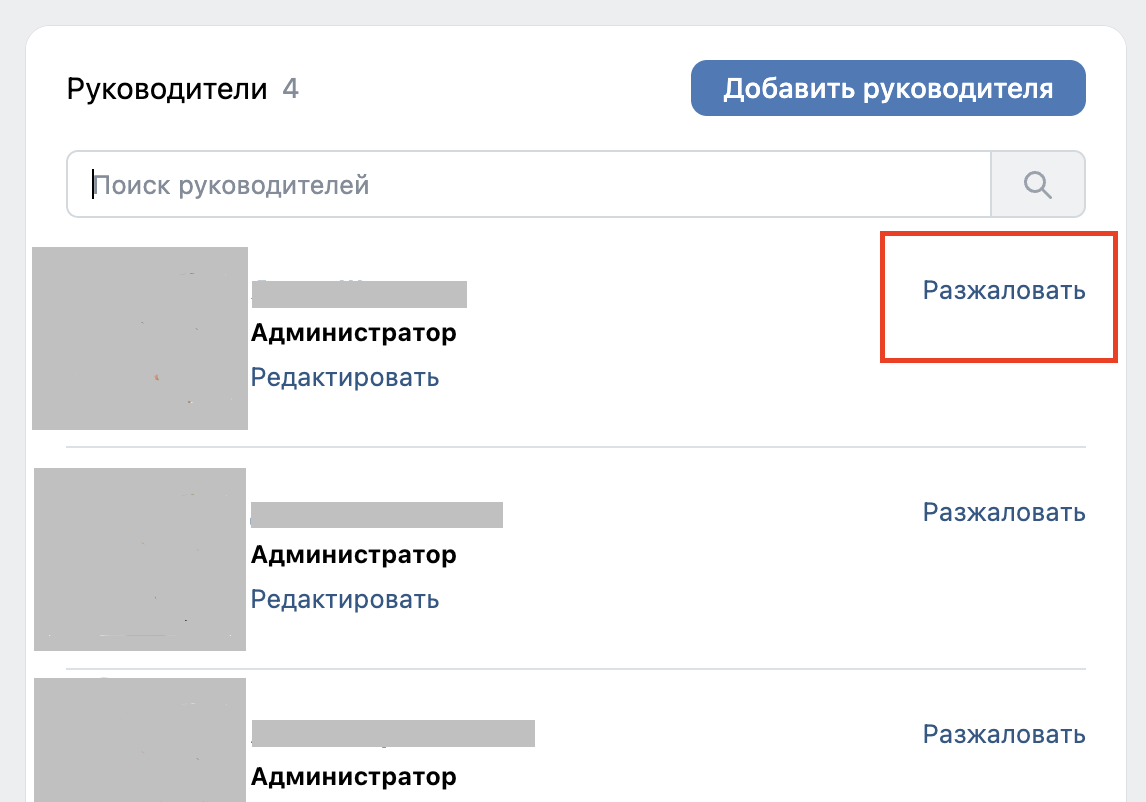Open "Редактировать" for the first administrator
This screenshot has width=1146, height=802.
pos(346,377)
